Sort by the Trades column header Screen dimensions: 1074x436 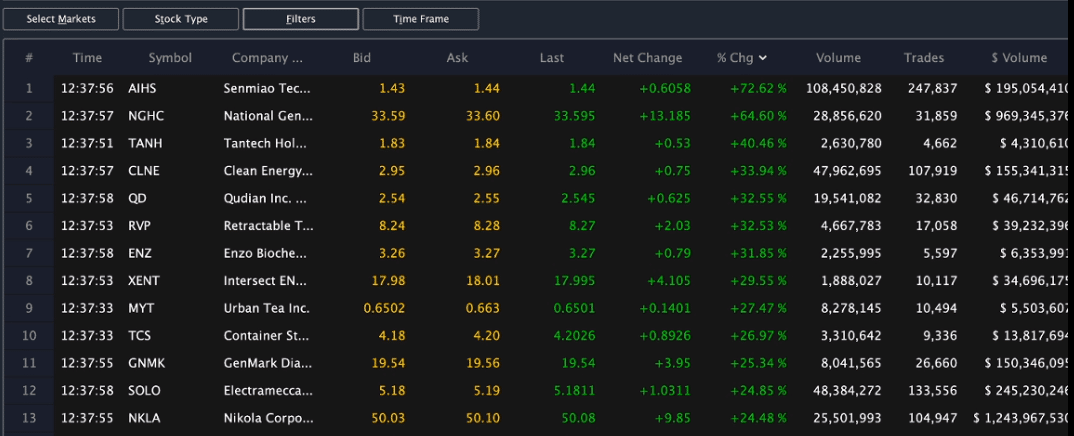pyautogui.click(x=923, y=58)
